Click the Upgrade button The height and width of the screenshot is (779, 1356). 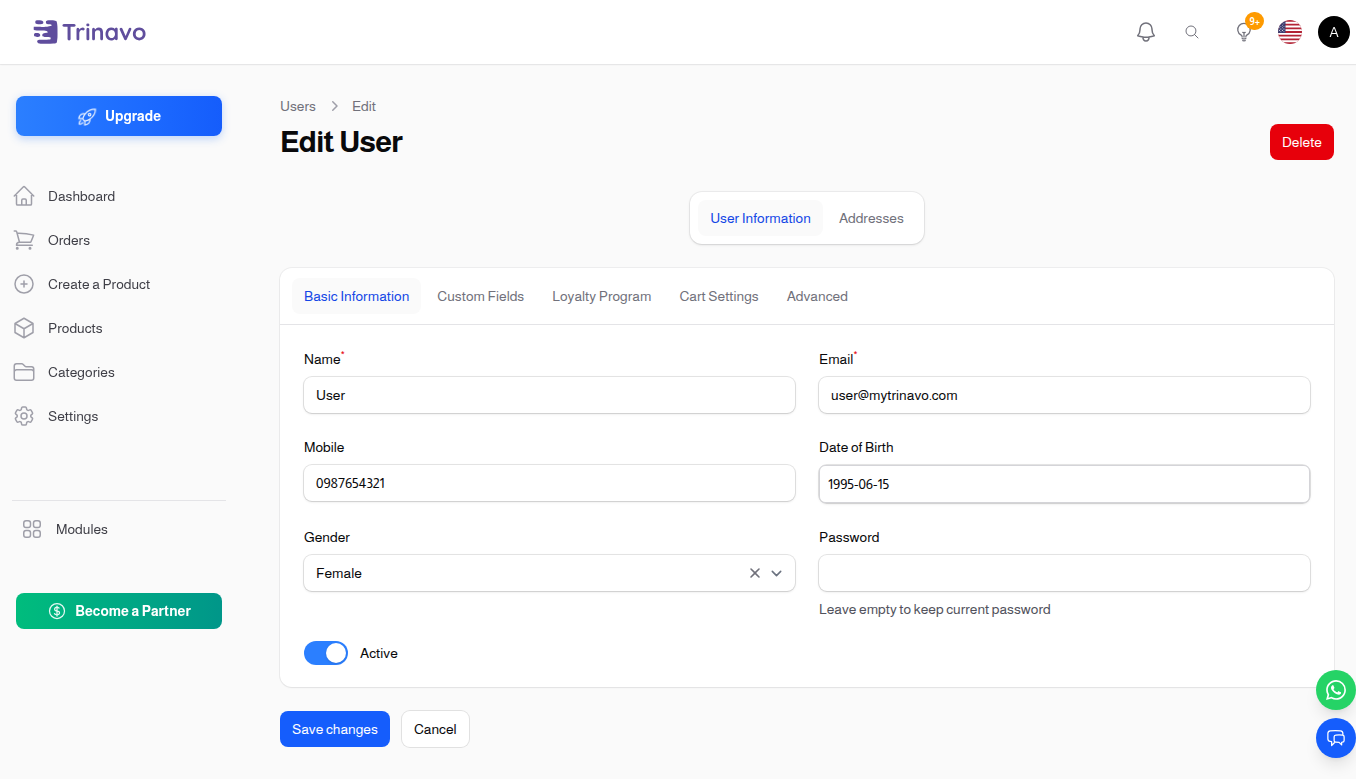119,116
